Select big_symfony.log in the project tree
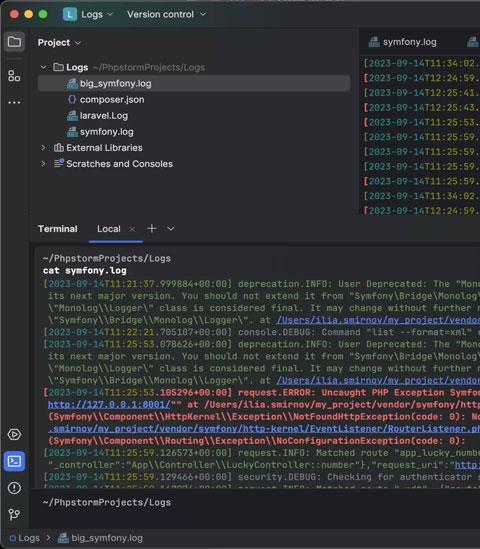The height and width of the screenshot is (549, 480). 194,84
